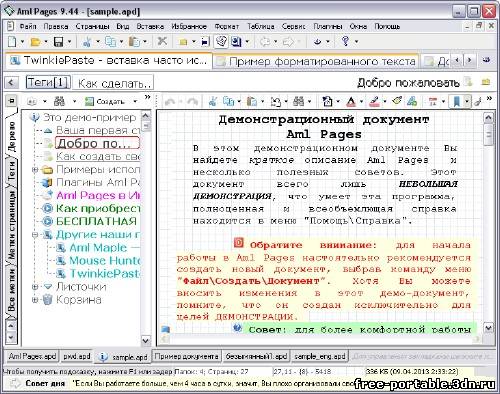The height and width of the screenshot is (394, 500).
Task: Click the binoculars Find icon in editor toolbar
Action: point(299,101)
